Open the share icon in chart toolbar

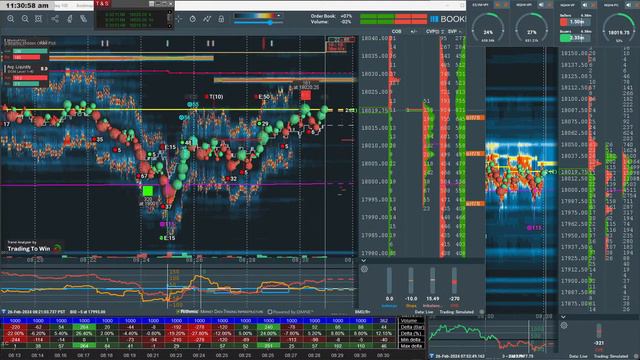(55, 19)
